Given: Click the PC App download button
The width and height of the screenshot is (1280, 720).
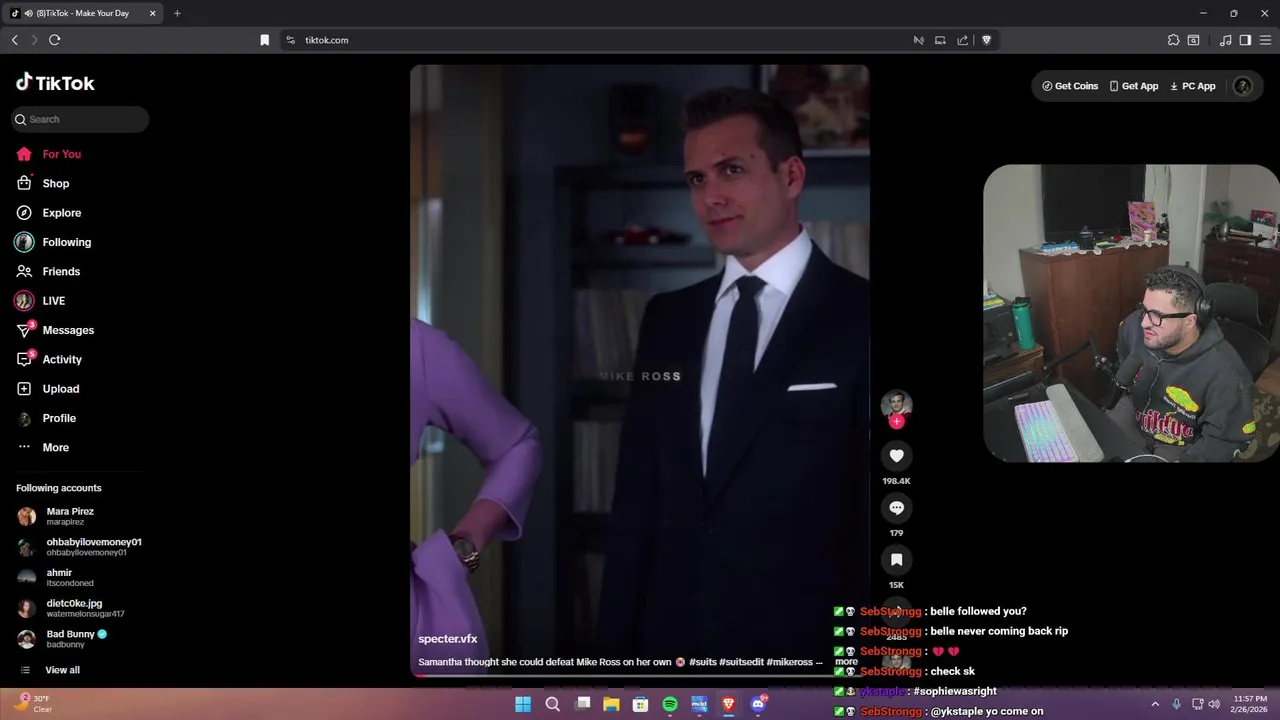Looking at the screenshot, I should pyautogui.click(x=1192, y=86).
